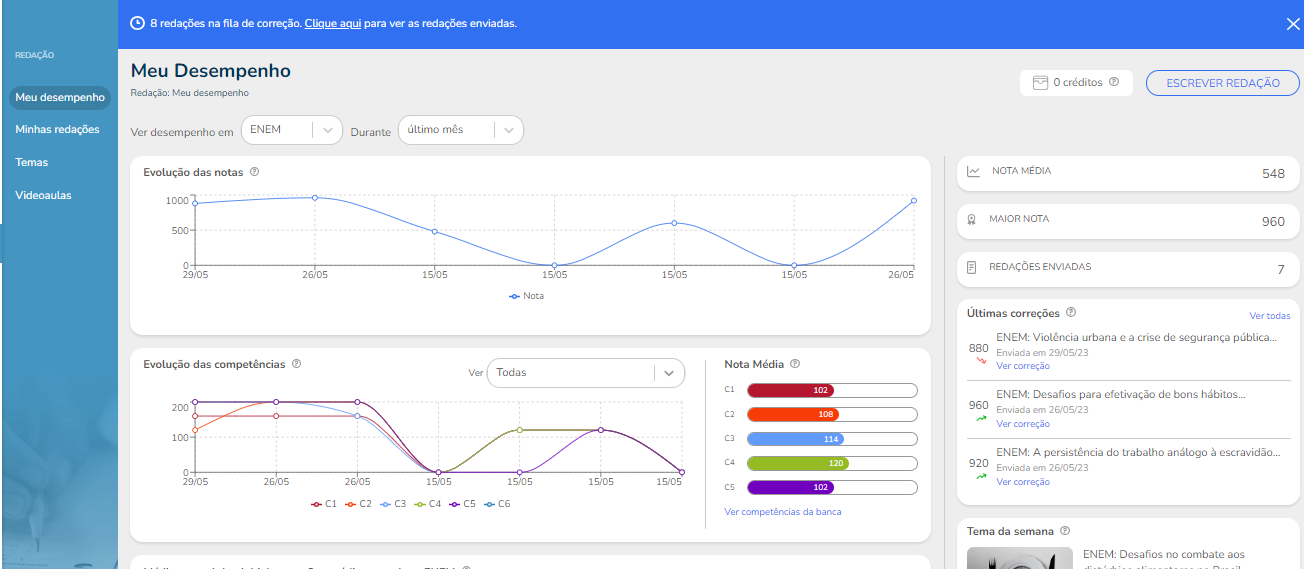Click the document icon in REDAÇÕES ENVIADAS card
The width and height of the screenshot is (1304, 569).
point(972,268)
